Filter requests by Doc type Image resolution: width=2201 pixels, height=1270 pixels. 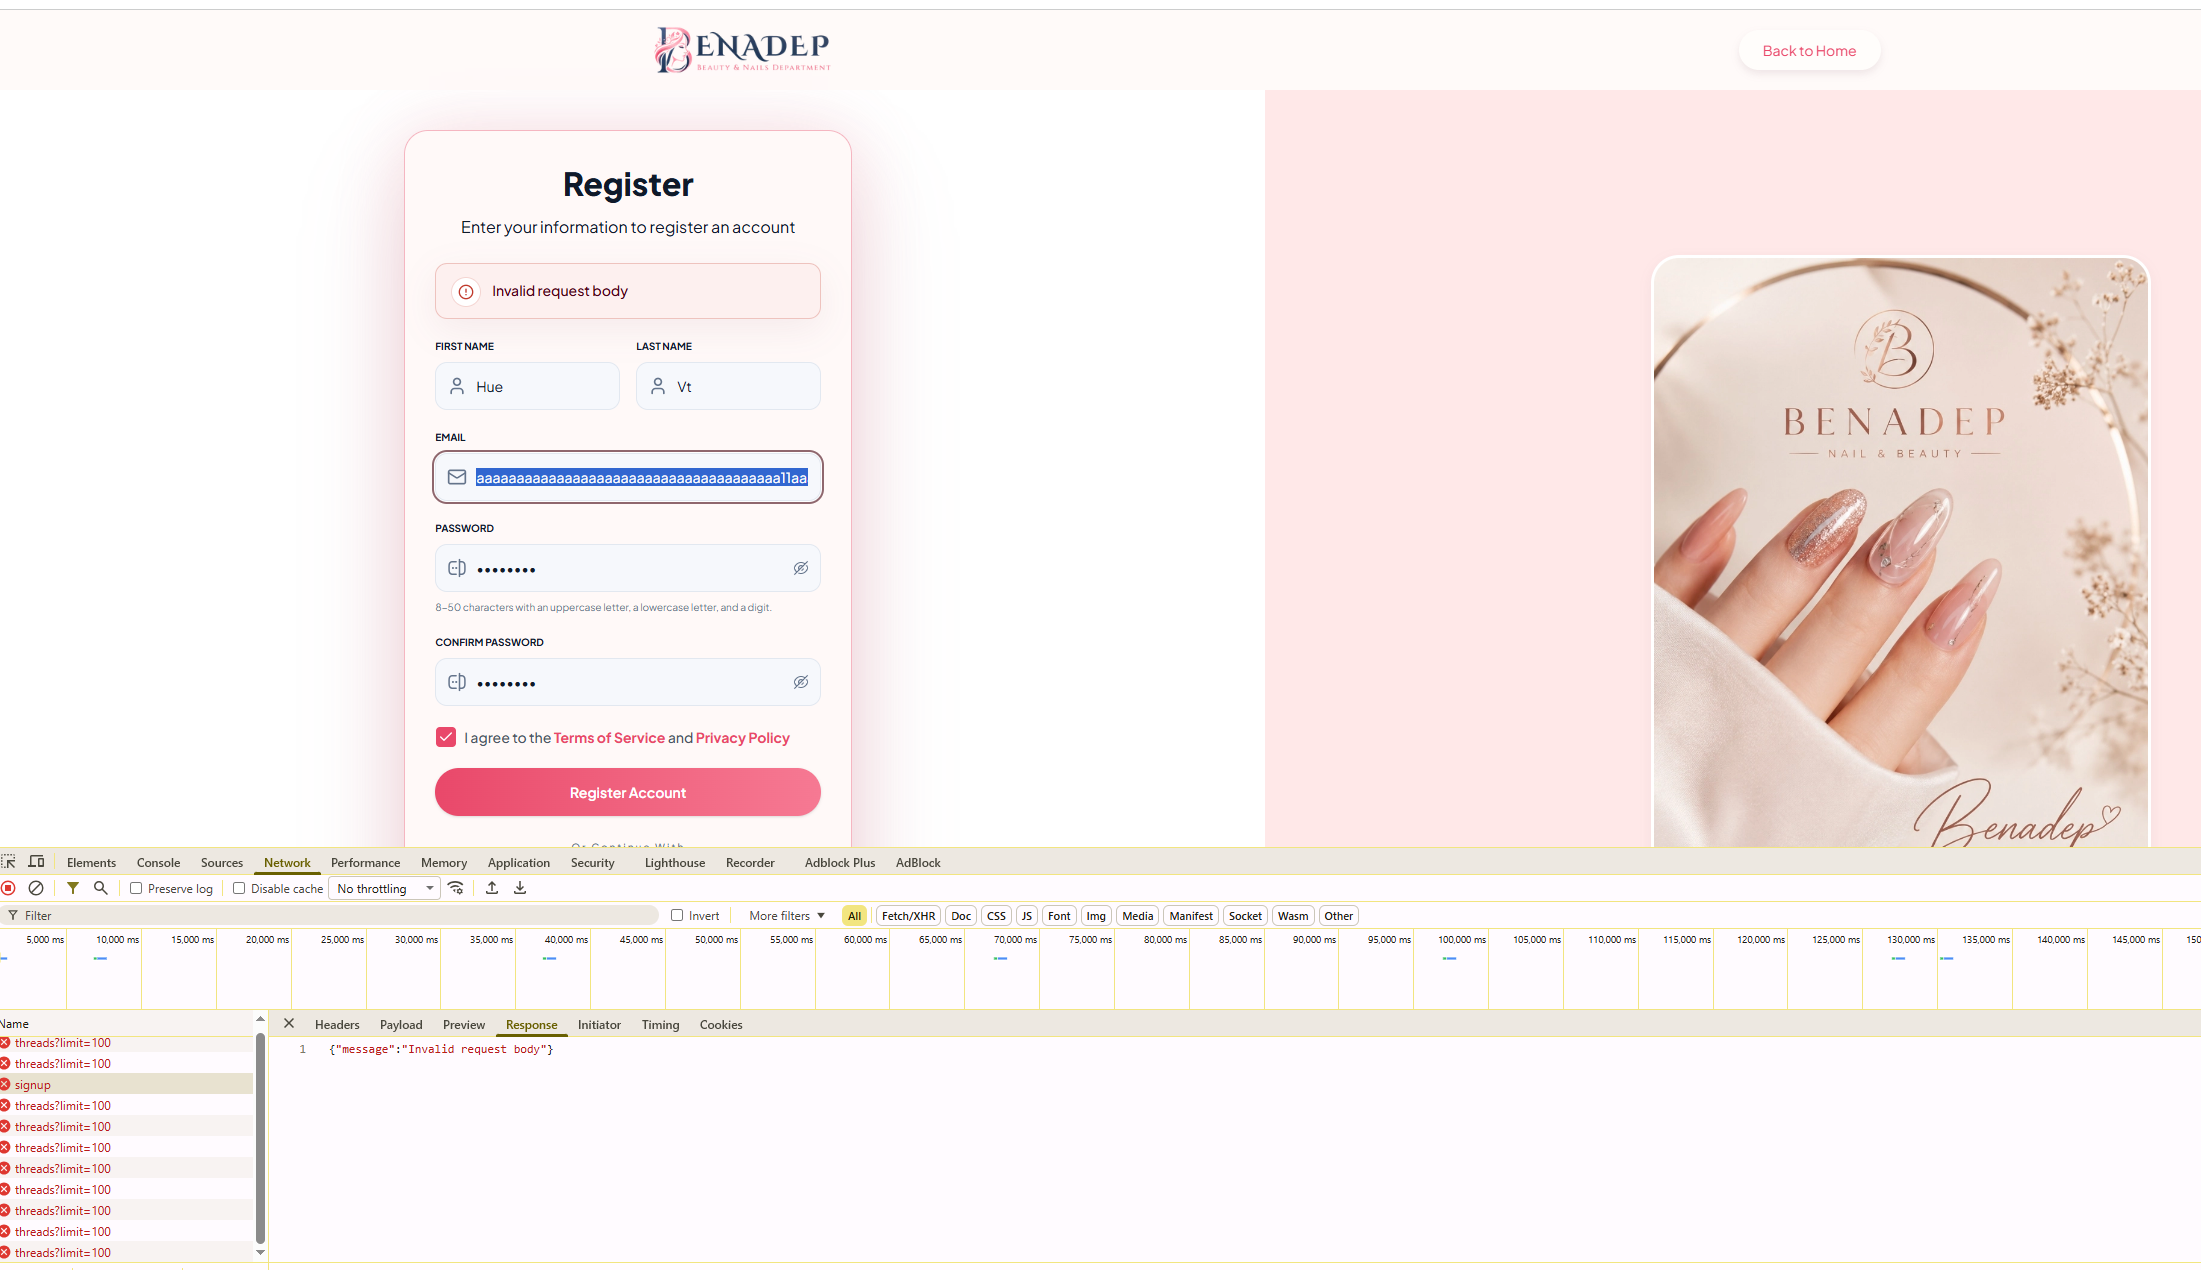click(x=961, y=916)
